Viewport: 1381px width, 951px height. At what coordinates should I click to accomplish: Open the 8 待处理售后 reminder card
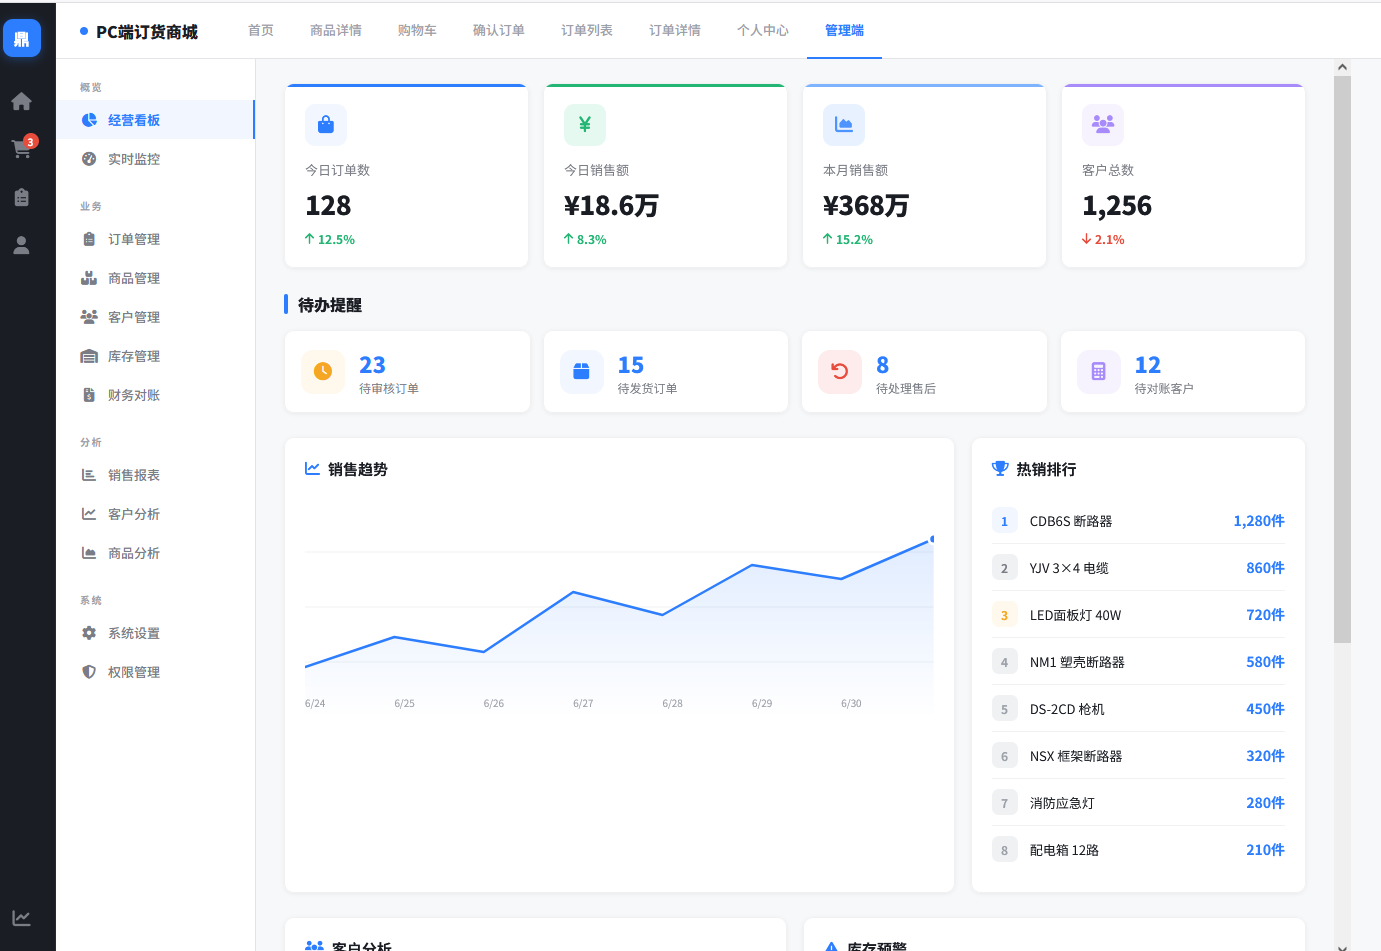(x=924, y=372)
